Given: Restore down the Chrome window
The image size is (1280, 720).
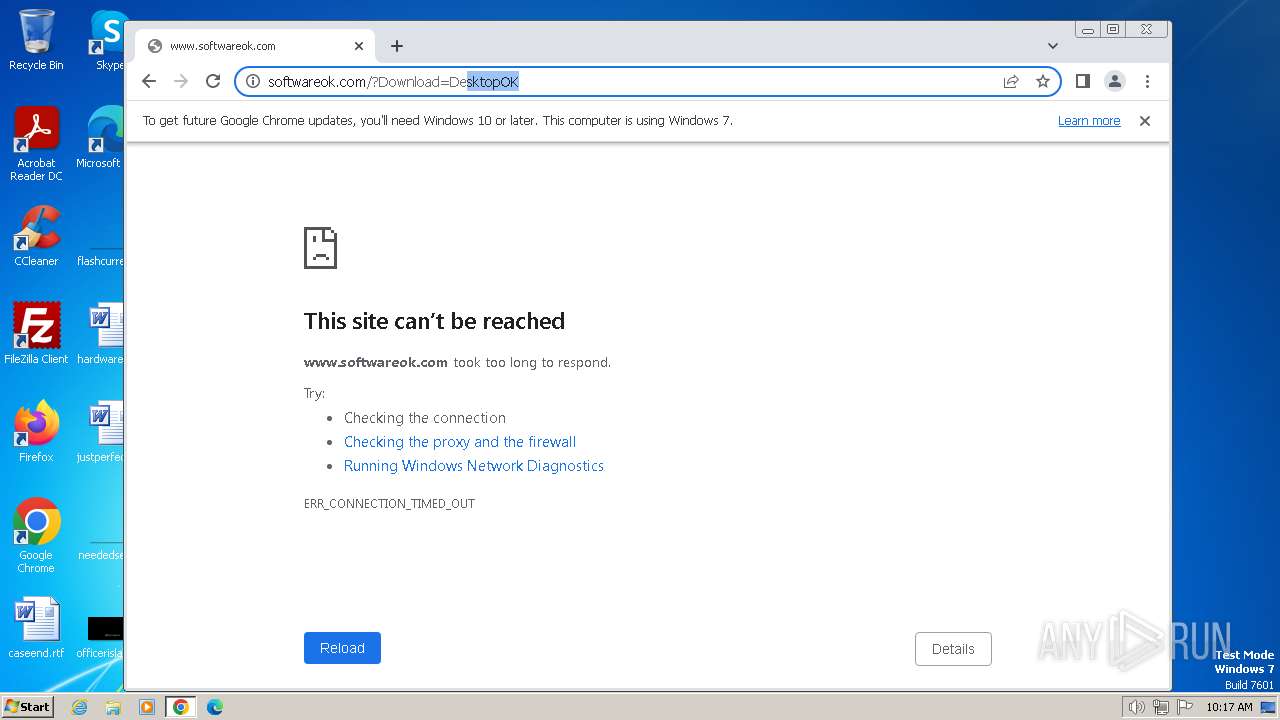Looking at the screenshot, I should [1113, 30].
